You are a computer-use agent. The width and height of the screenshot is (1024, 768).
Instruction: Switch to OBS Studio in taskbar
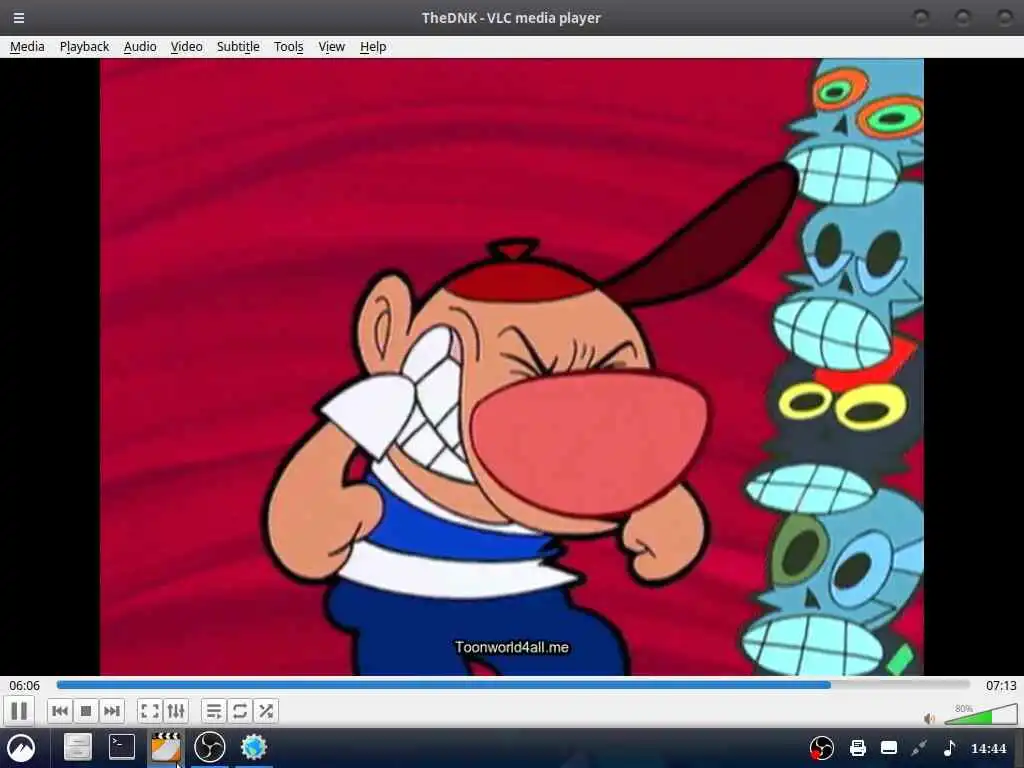point(210,746)
